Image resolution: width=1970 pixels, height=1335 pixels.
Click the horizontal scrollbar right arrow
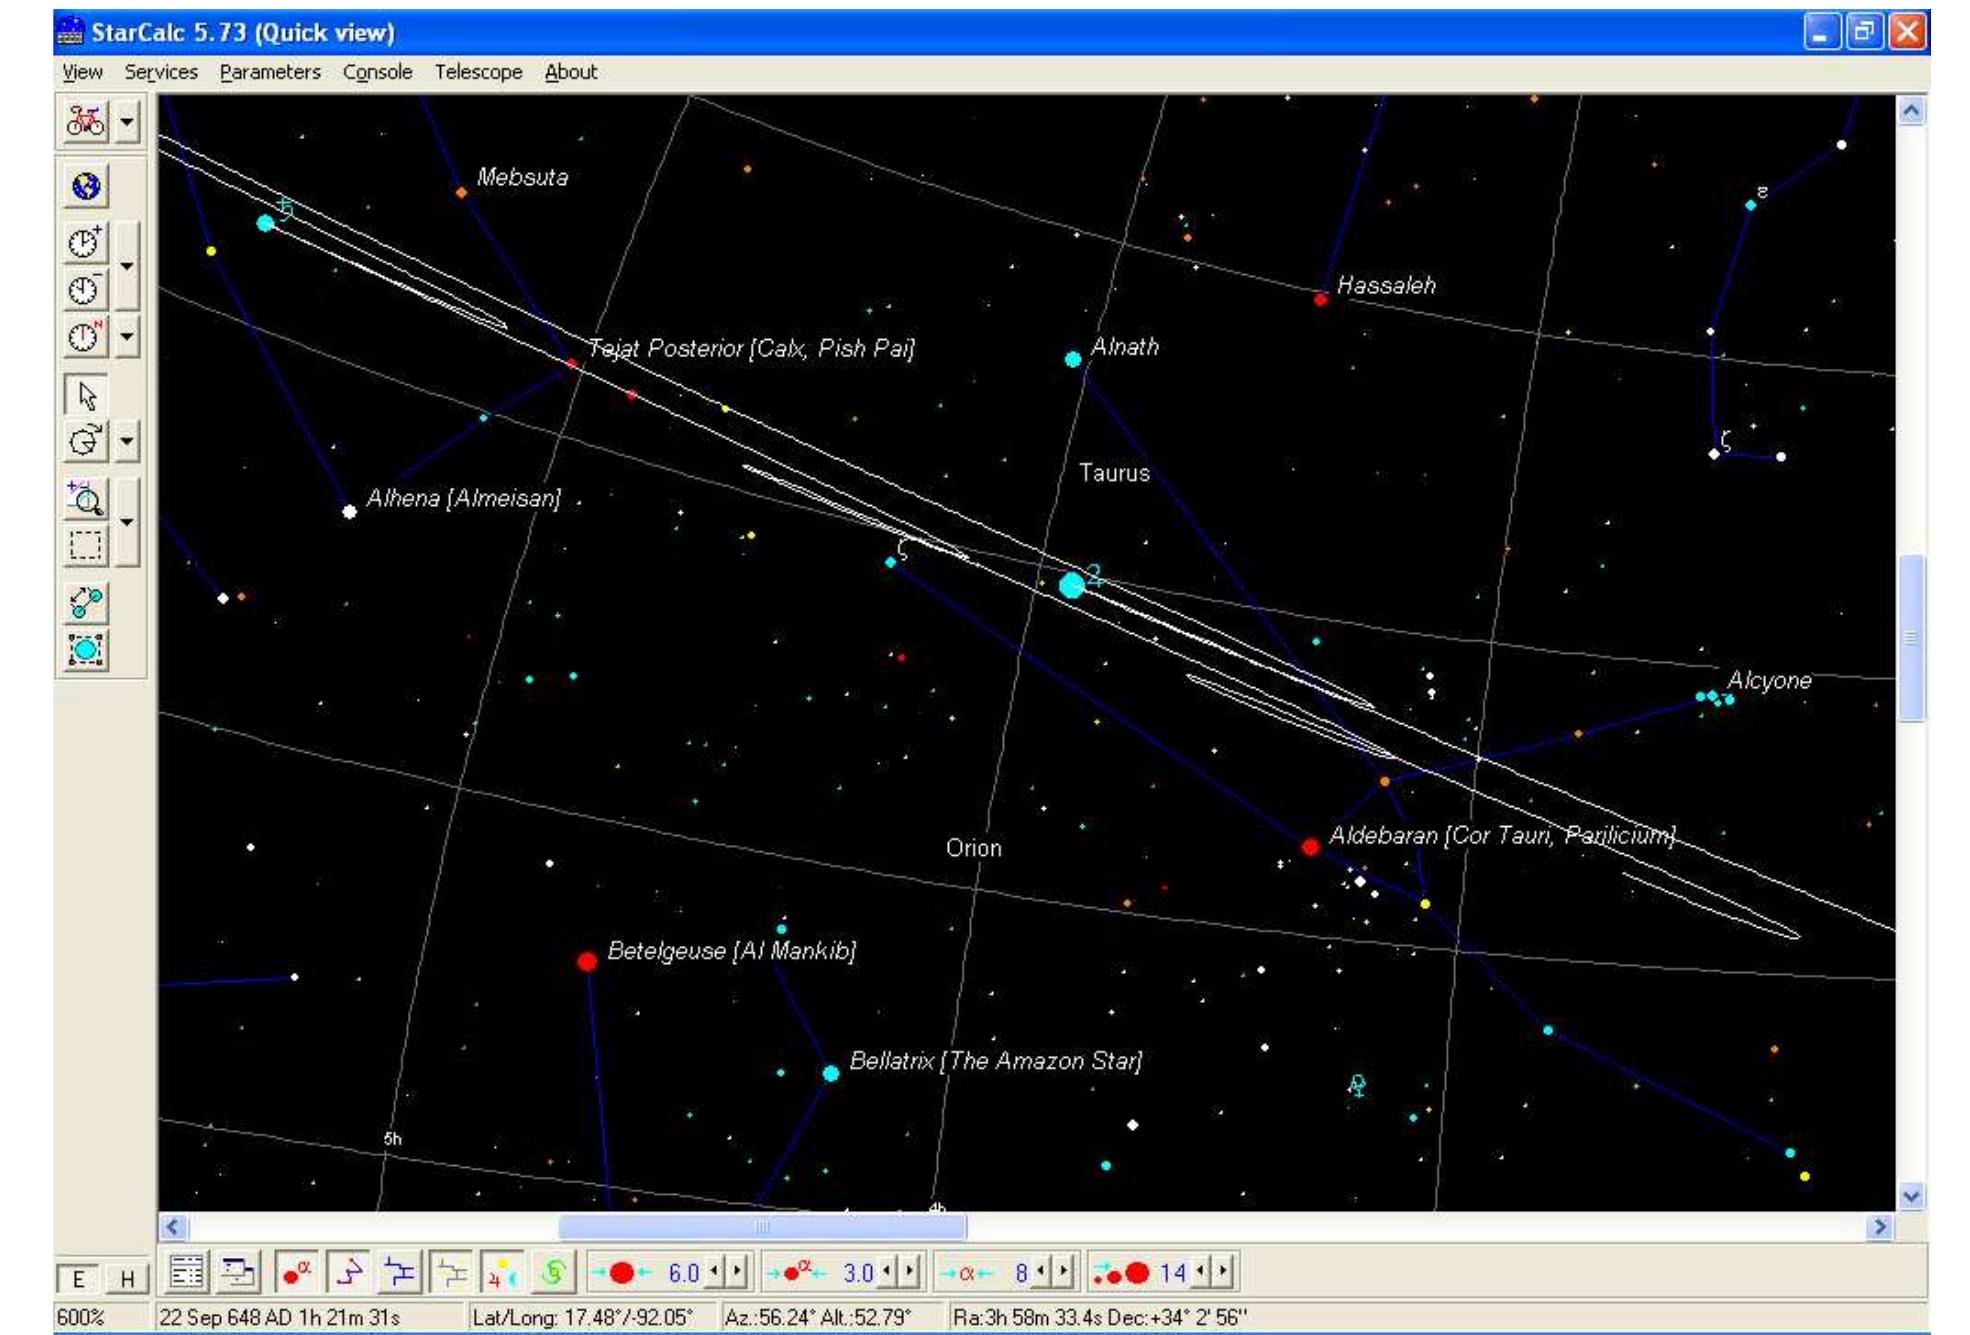tap(1879, 1227)
